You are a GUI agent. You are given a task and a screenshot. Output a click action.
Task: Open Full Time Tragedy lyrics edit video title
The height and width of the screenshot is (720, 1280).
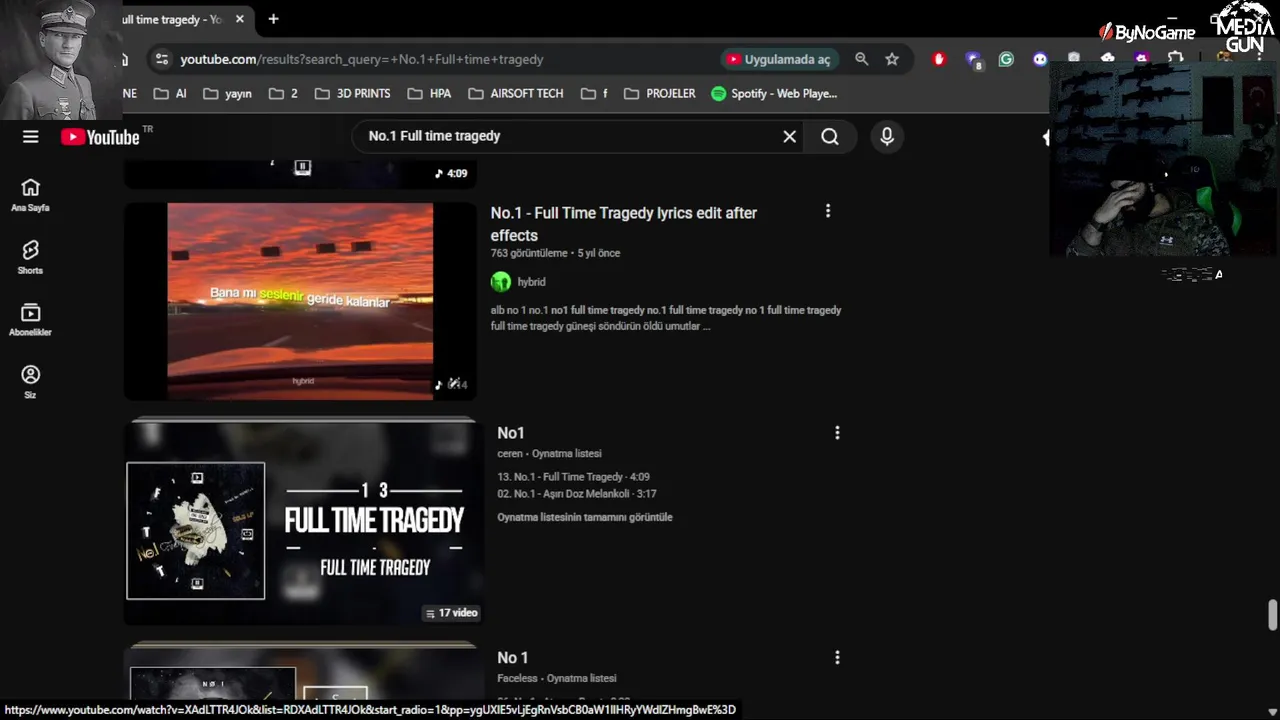(x=623, y=224)
